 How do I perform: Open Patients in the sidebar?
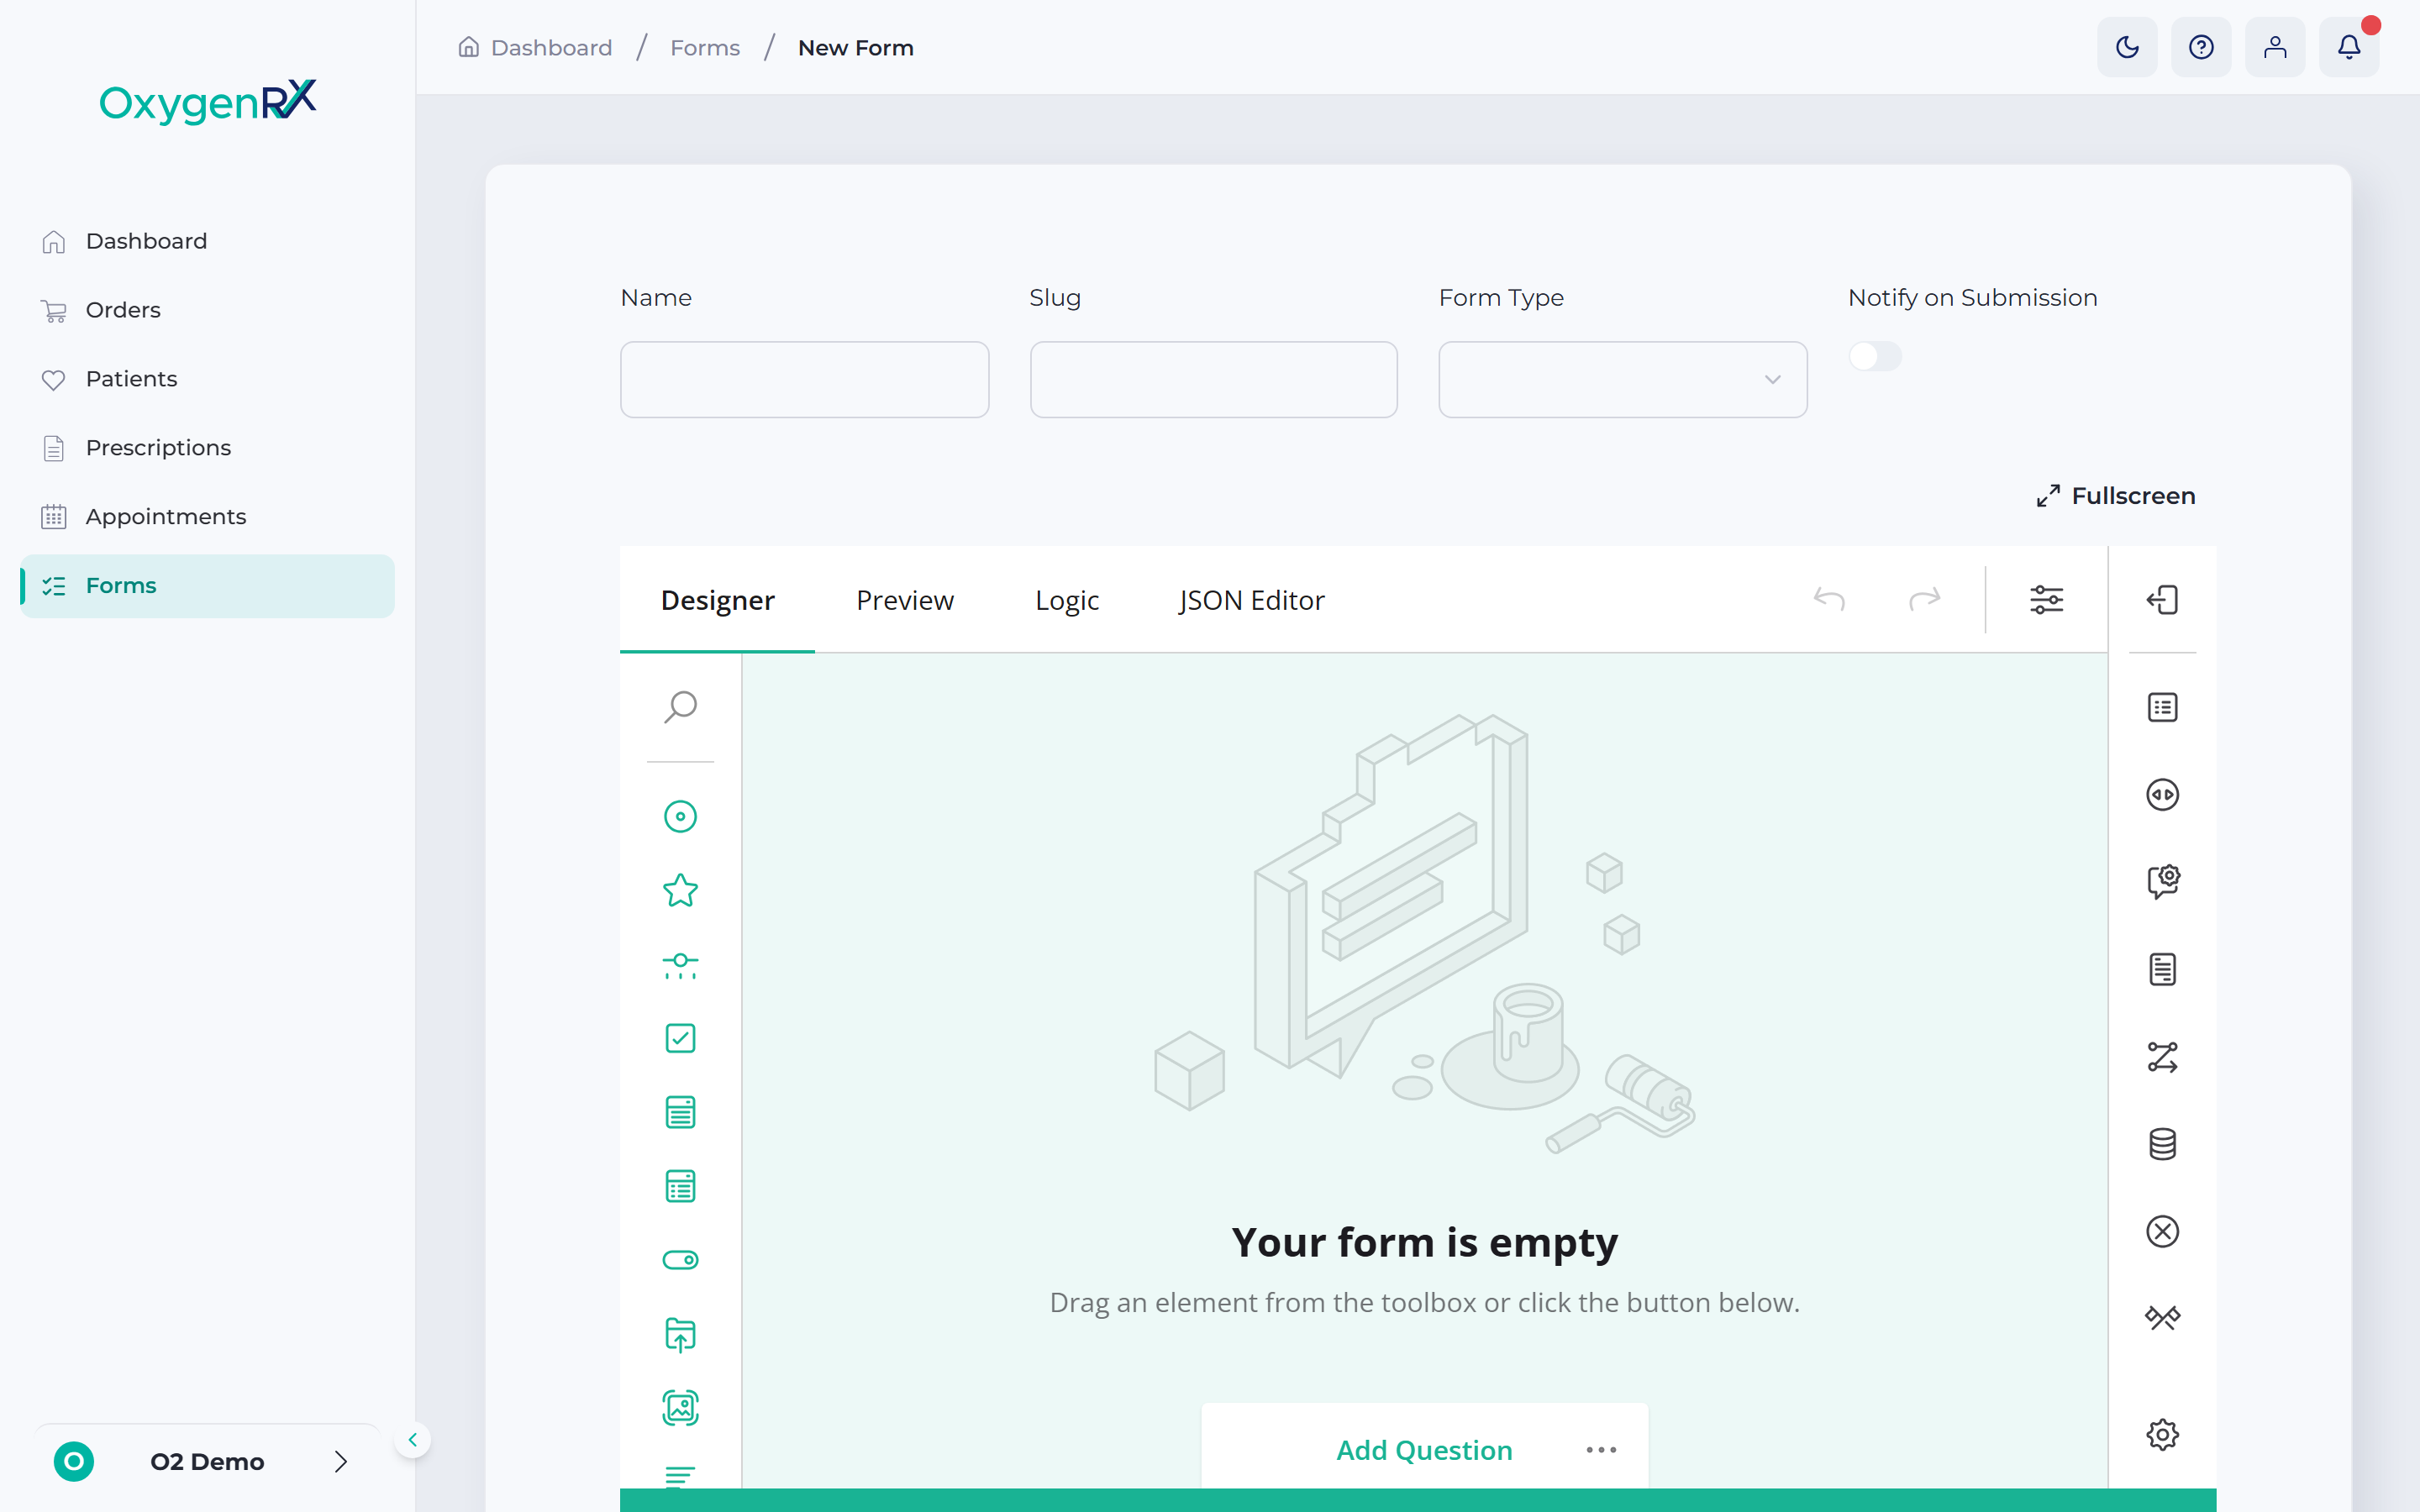(207, 379)
